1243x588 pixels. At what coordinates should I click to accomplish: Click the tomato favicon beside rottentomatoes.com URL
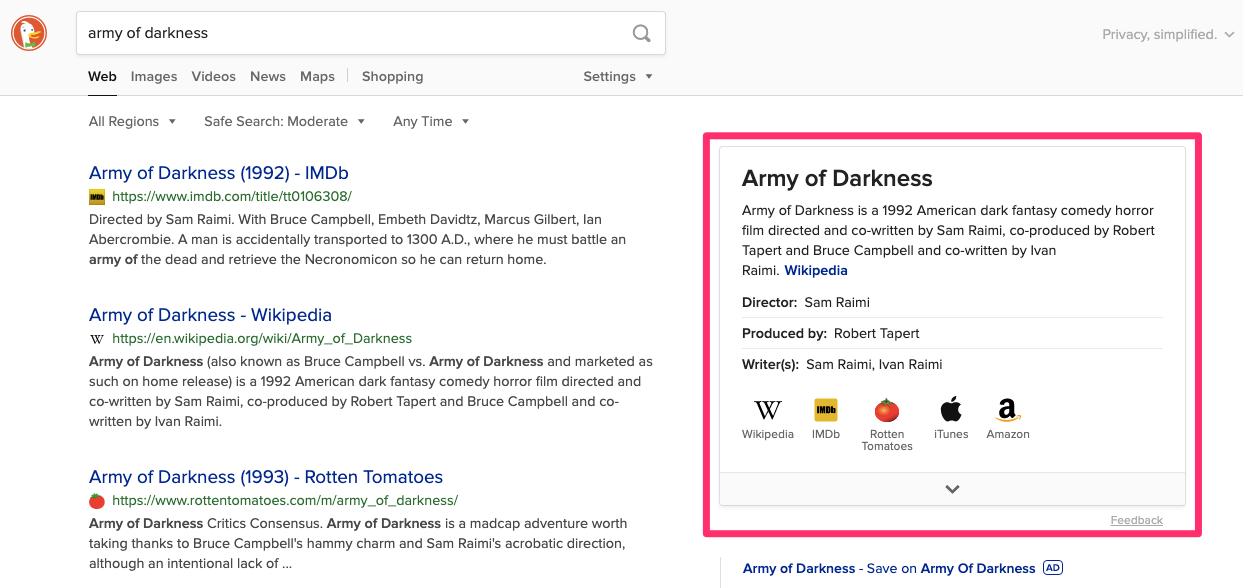pos(97,501)
